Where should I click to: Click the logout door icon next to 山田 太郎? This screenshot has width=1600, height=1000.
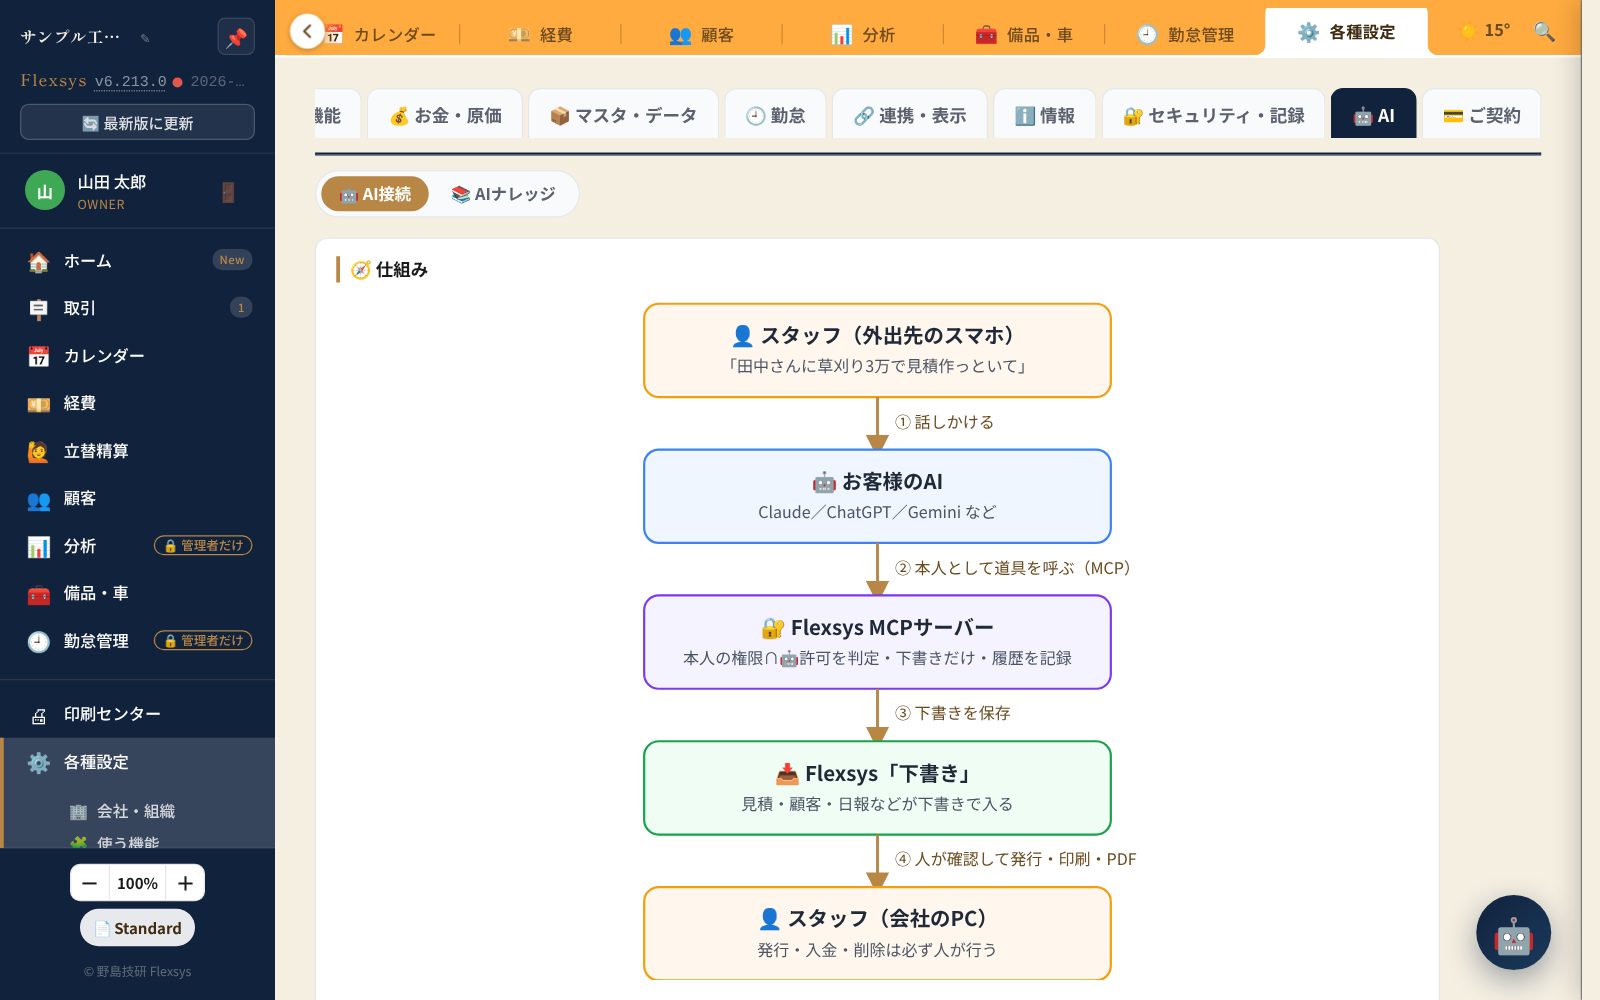click(x=228, y=192)
